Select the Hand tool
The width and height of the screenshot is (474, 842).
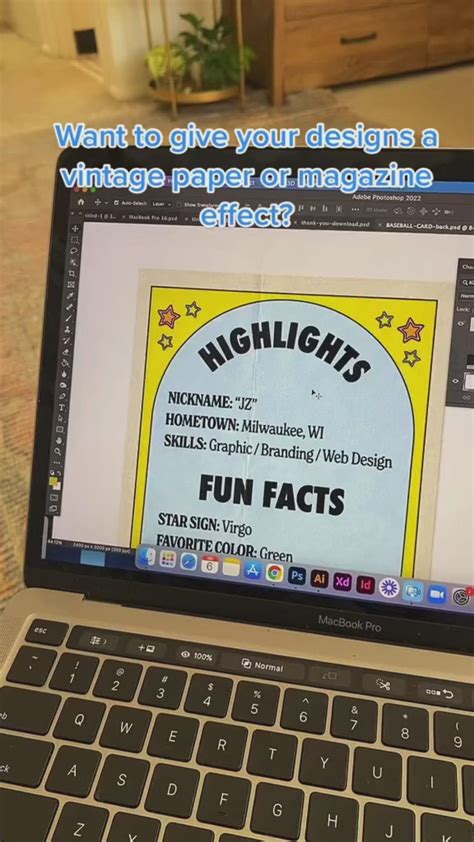click(59, 440)
